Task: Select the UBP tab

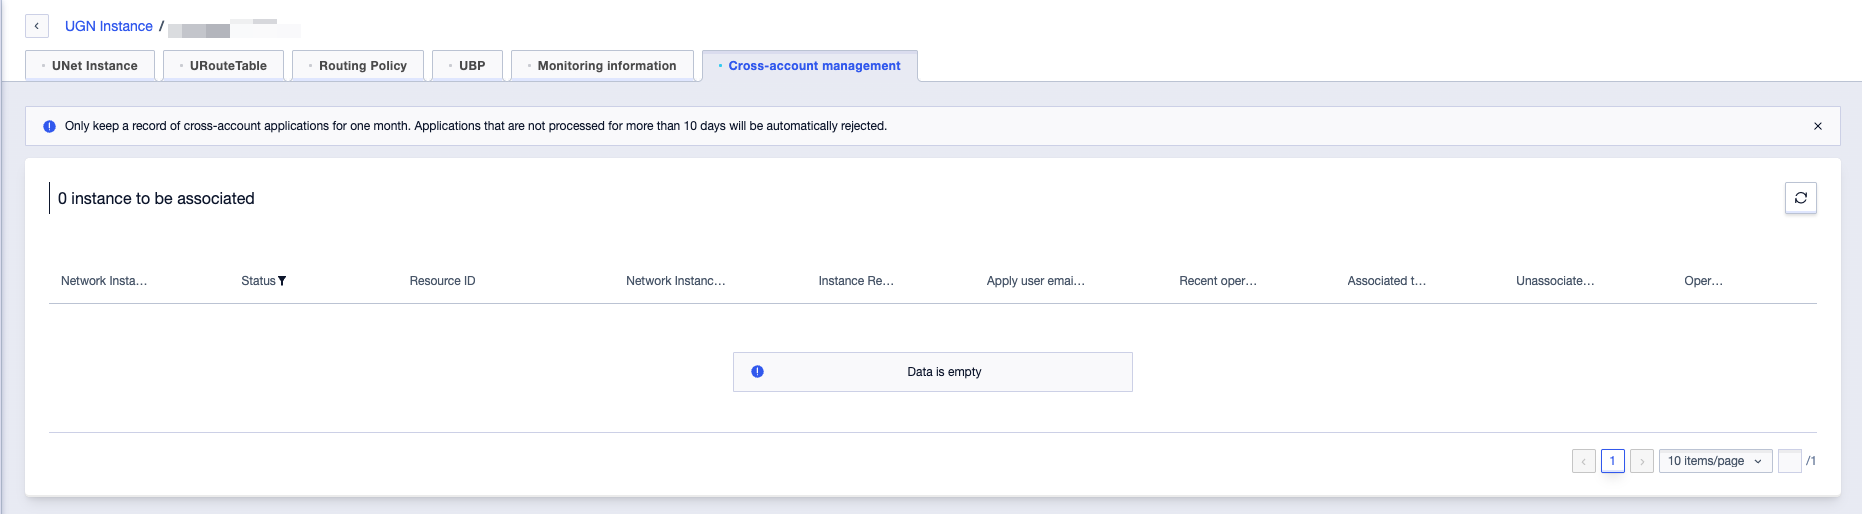Action: click(x=468, y=66)
